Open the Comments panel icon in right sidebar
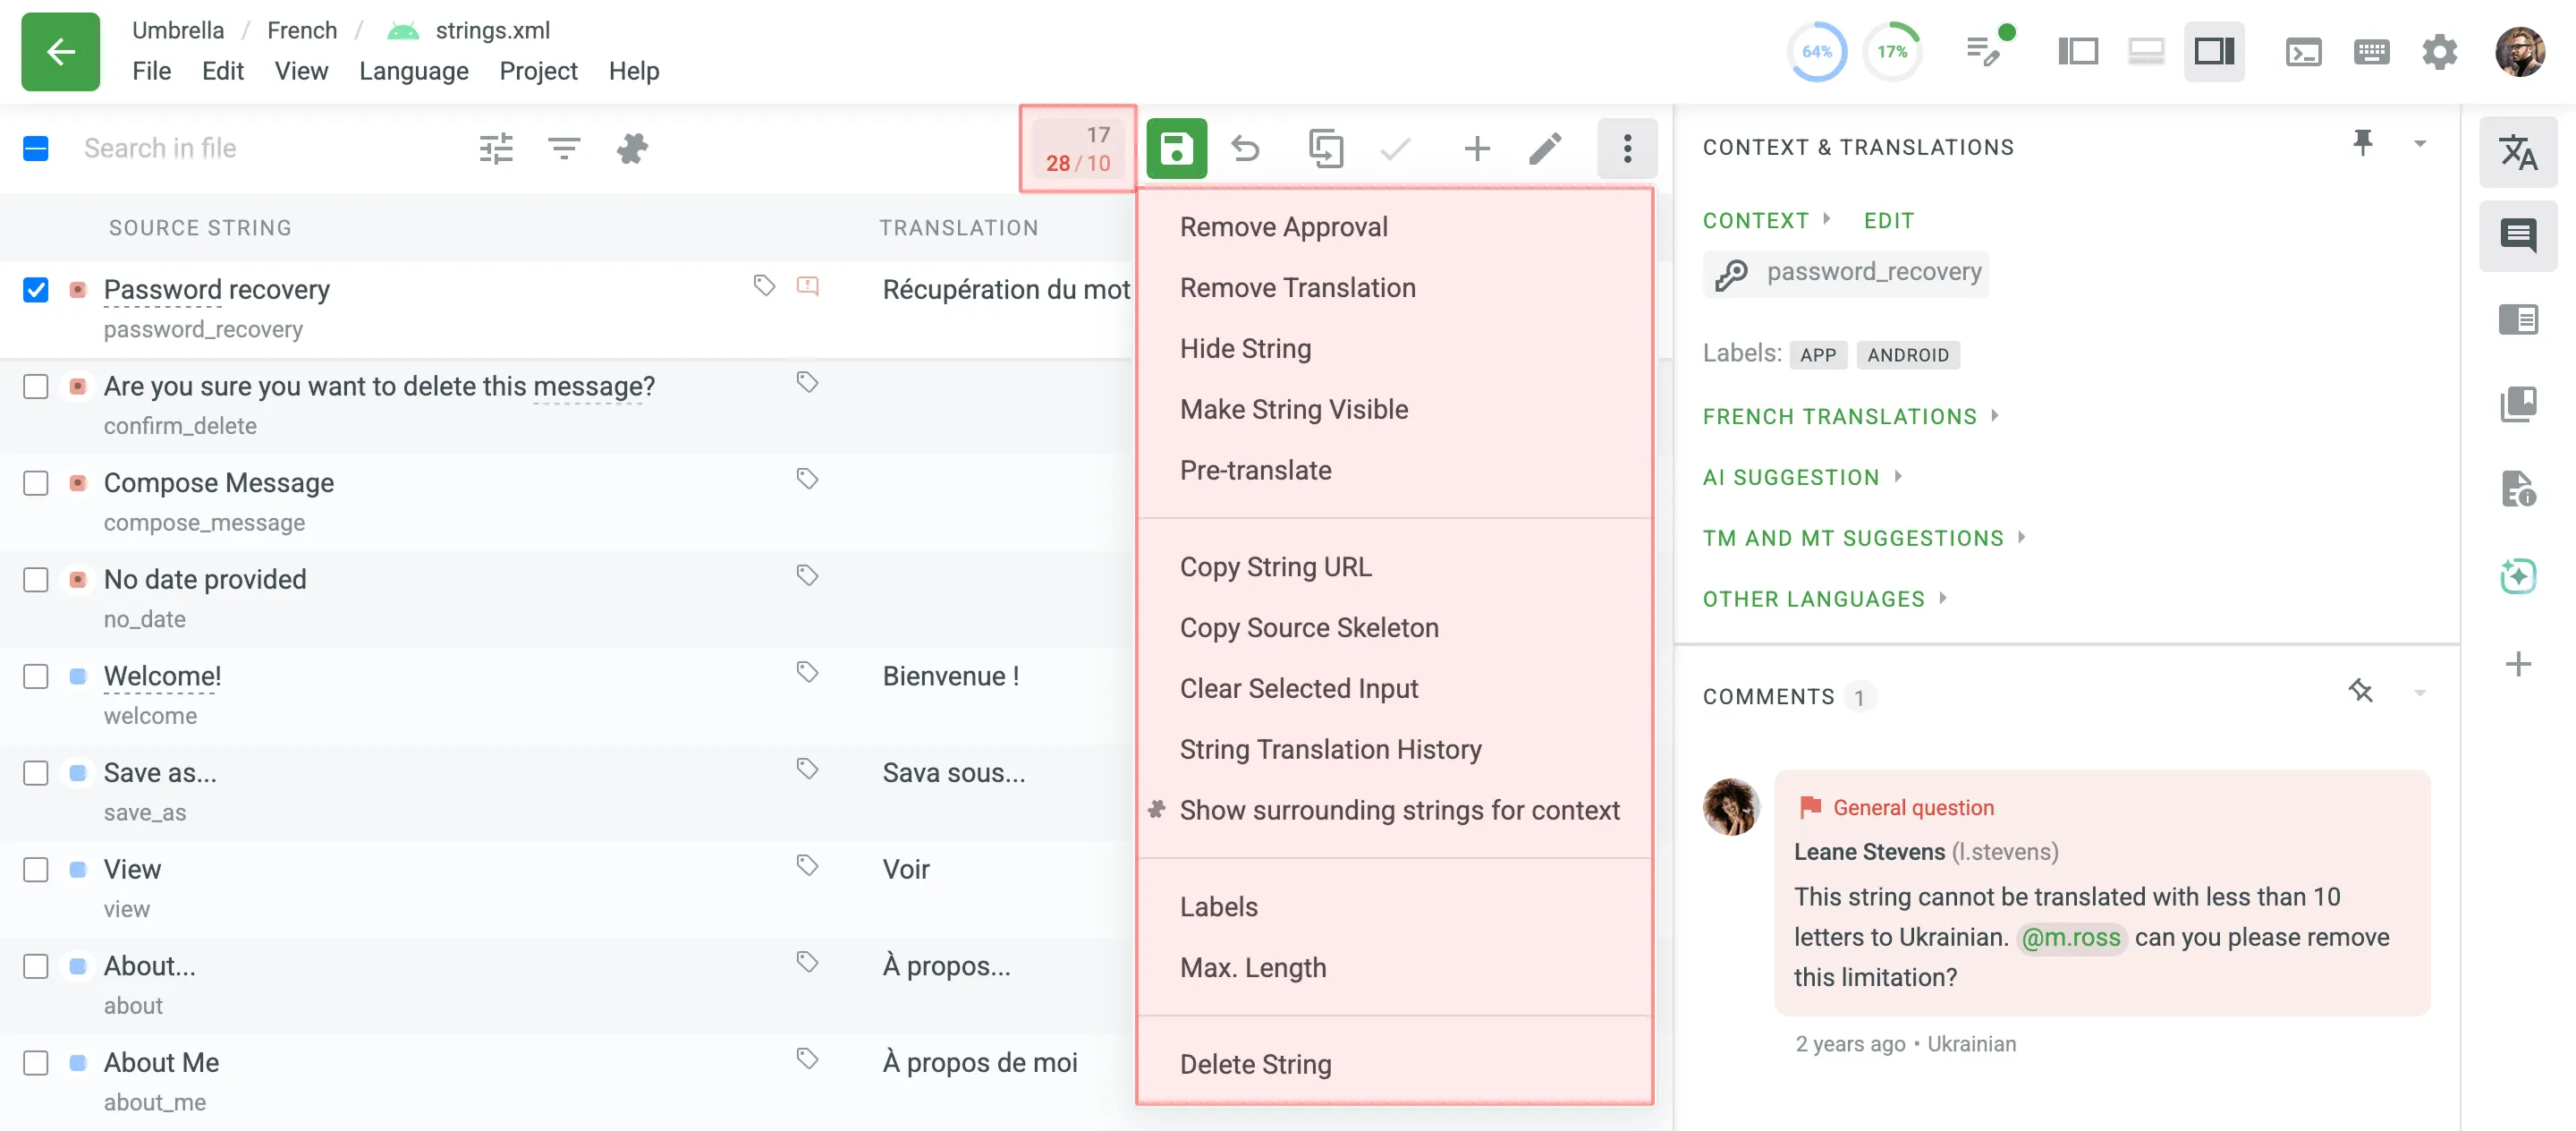Screen dimensions: 2576x1131 pyautogui.click(x=2519, y=236)
